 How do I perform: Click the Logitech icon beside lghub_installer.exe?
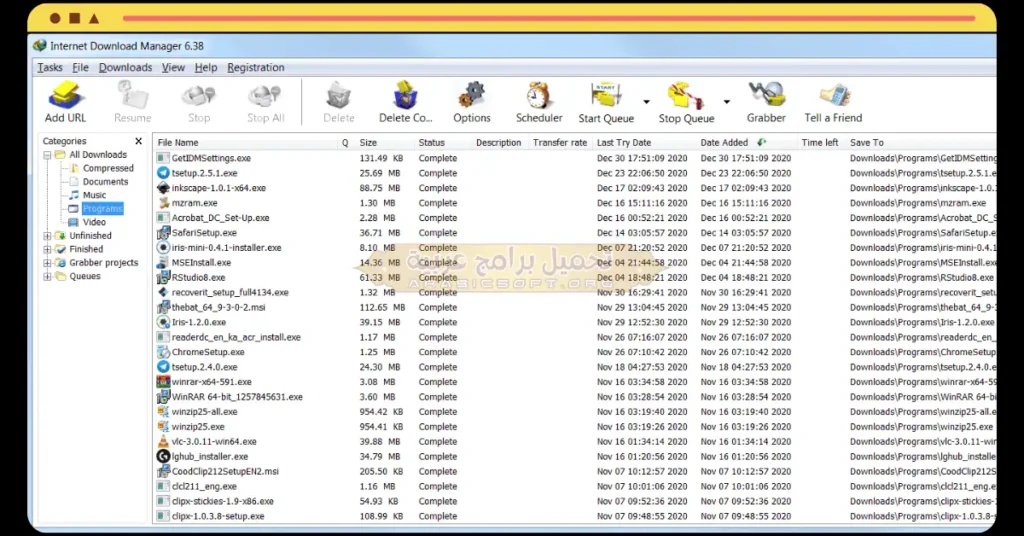[x=163, y=456]
